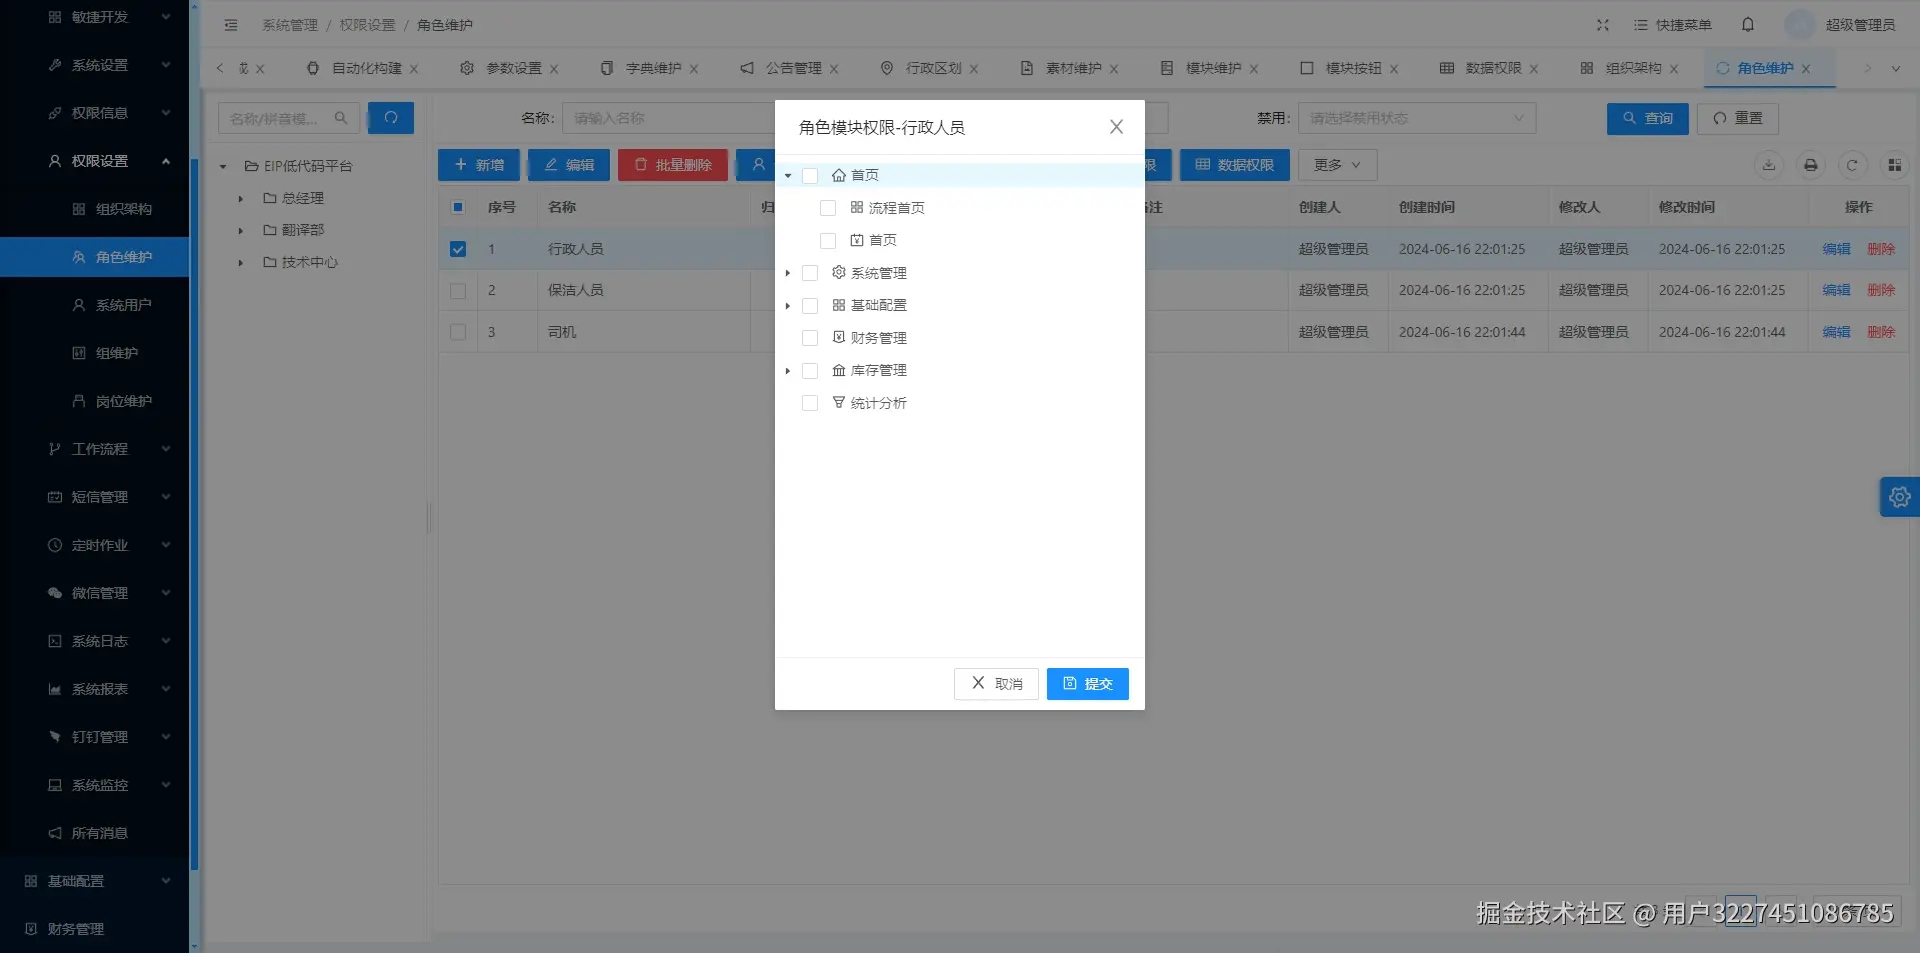The height and width of the screenshot is (953, 1920).
Task: Click the magnifier icon in organization search box
Action: click(x=341, y=118)
